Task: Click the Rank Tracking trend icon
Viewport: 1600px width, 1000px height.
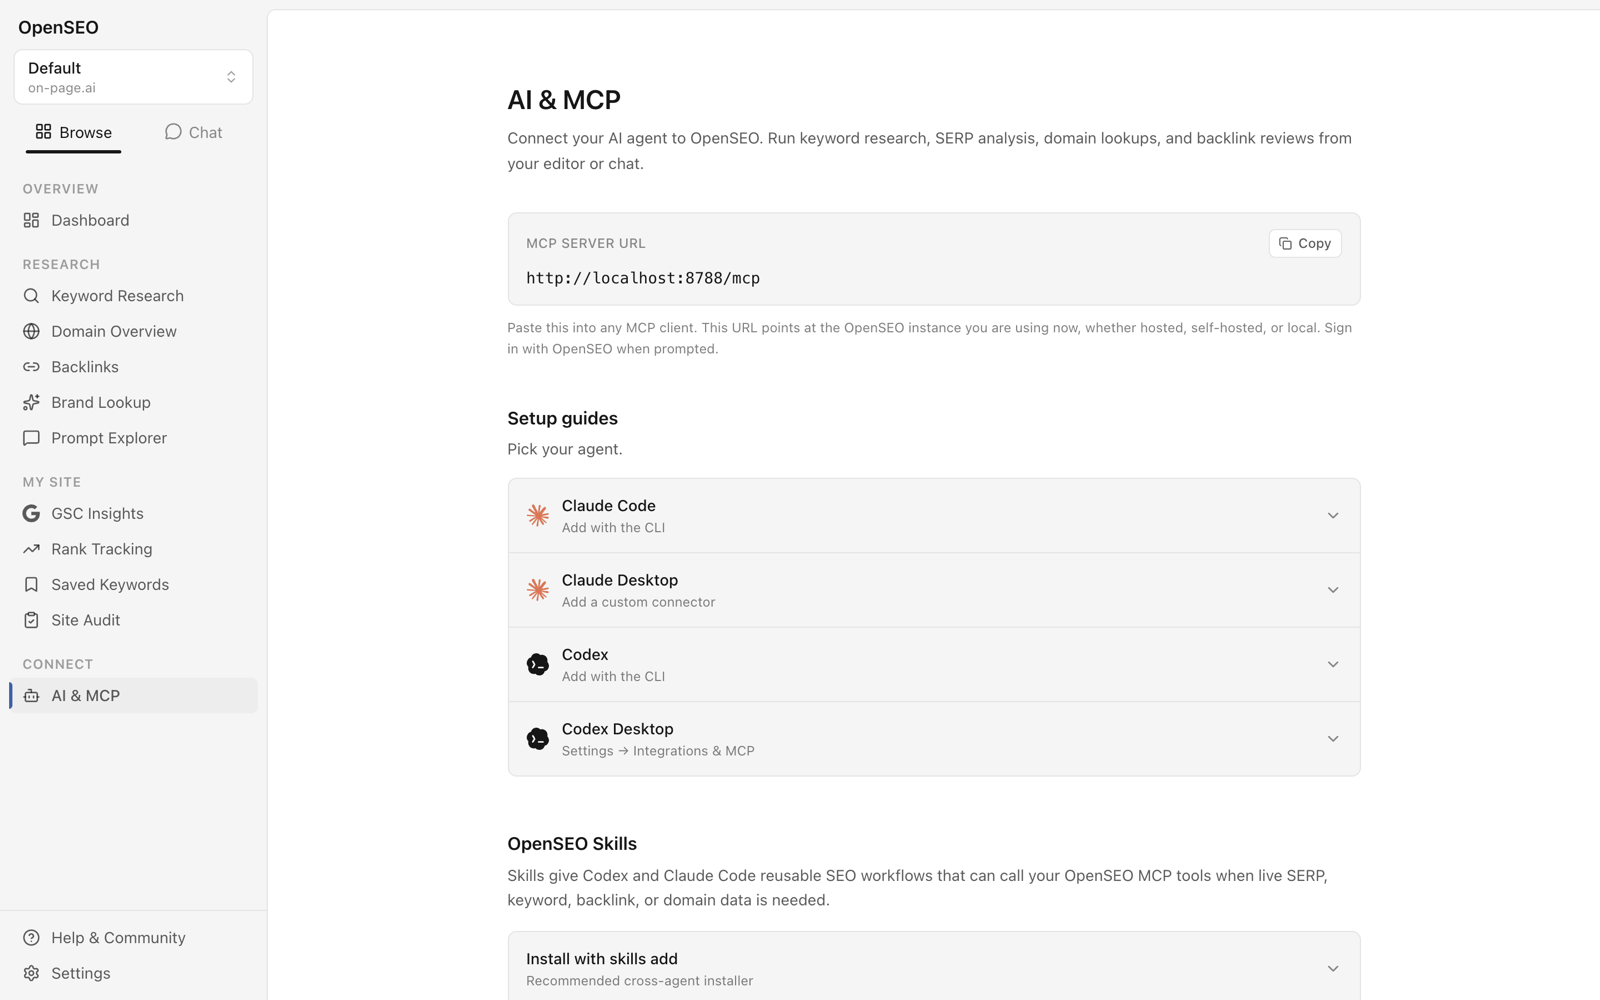Action: (31, 549)
